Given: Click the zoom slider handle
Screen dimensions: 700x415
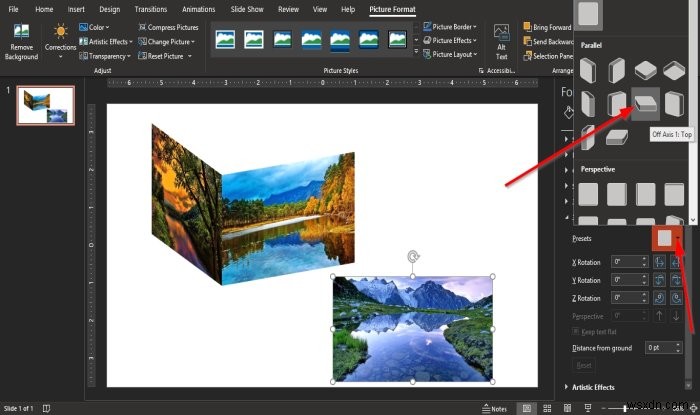Looking at the screenshot, I should click(625, 408).
